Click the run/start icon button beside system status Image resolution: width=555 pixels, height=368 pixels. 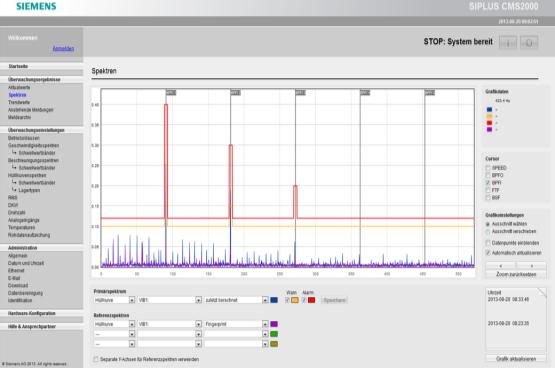click(508, 42)
